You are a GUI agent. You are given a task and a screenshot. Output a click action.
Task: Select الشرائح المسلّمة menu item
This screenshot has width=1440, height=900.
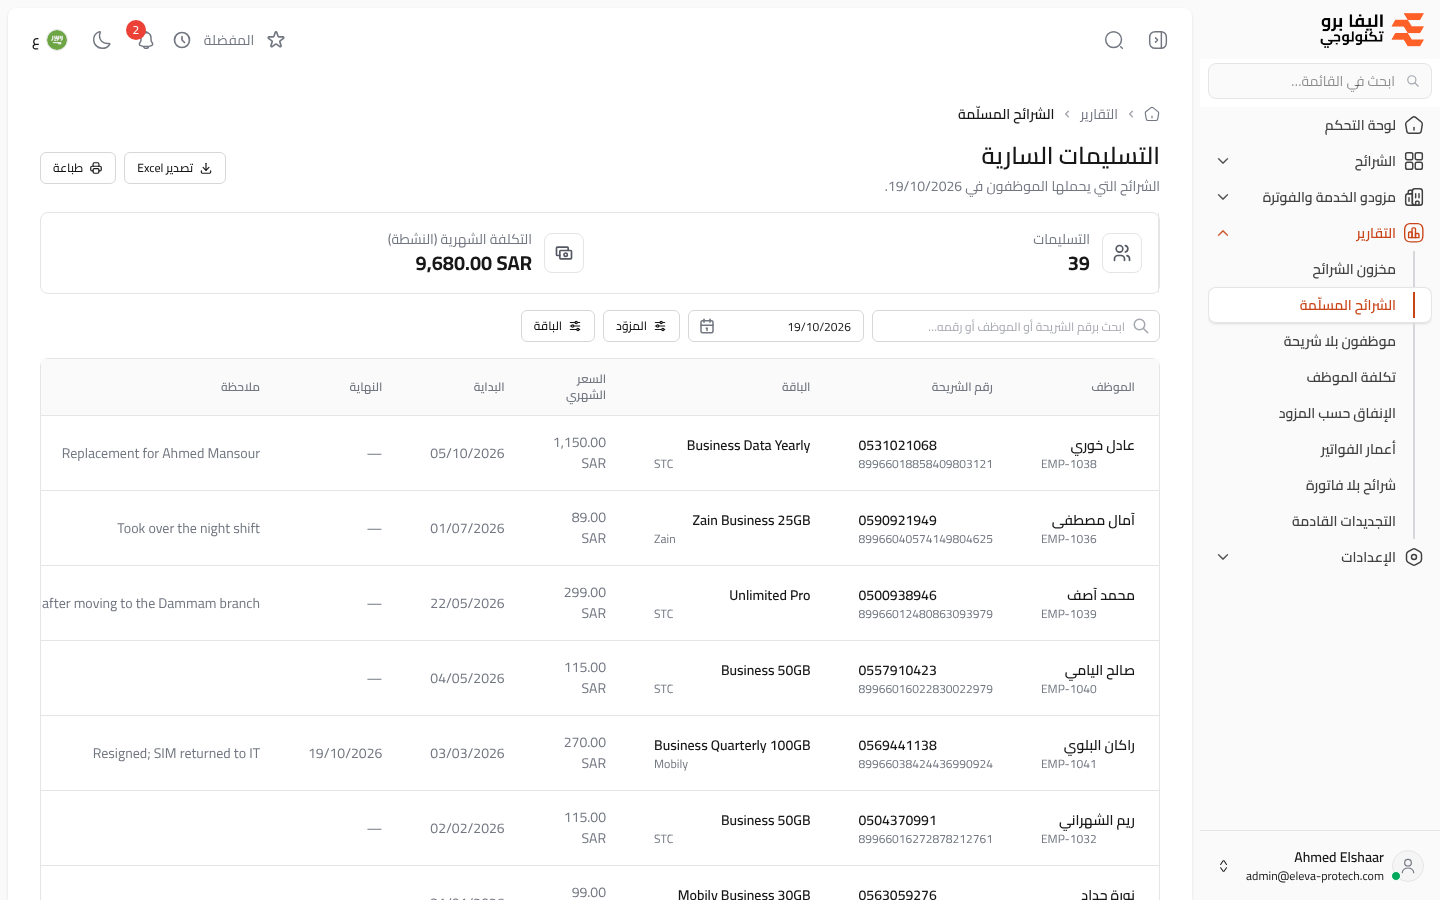click(1320, 305)
